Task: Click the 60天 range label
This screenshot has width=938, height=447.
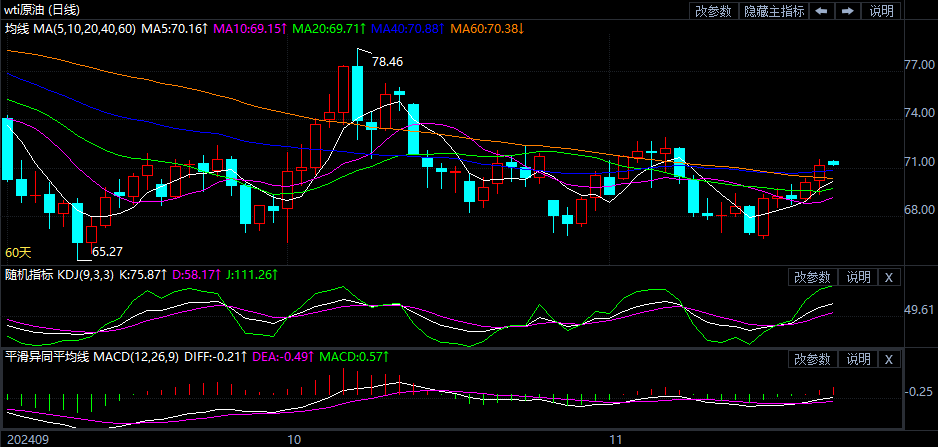Action: pyautogui.click(x=18, y=252)
